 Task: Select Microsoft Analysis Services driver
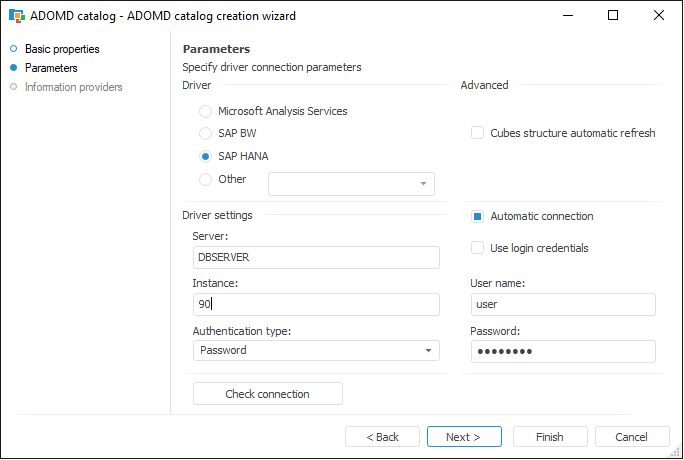click(x=206, y=111)
